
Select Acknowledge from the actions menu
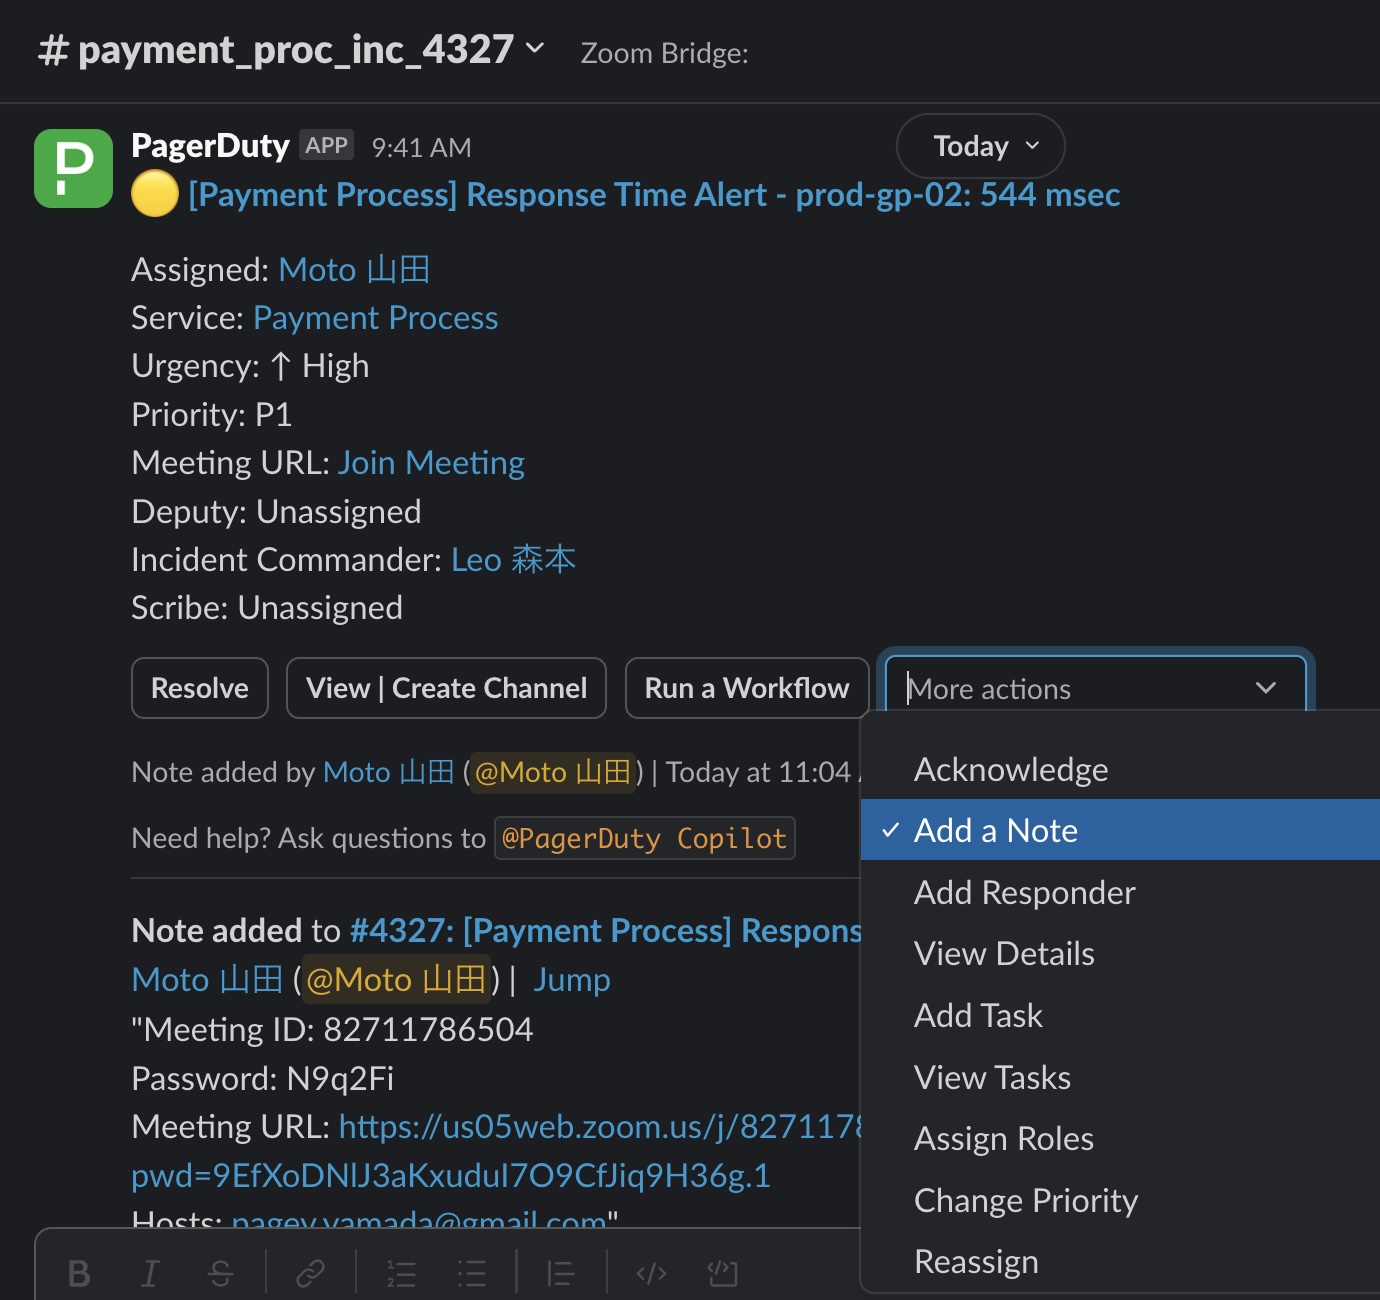pyautogui.click(x=1010, y=769)
